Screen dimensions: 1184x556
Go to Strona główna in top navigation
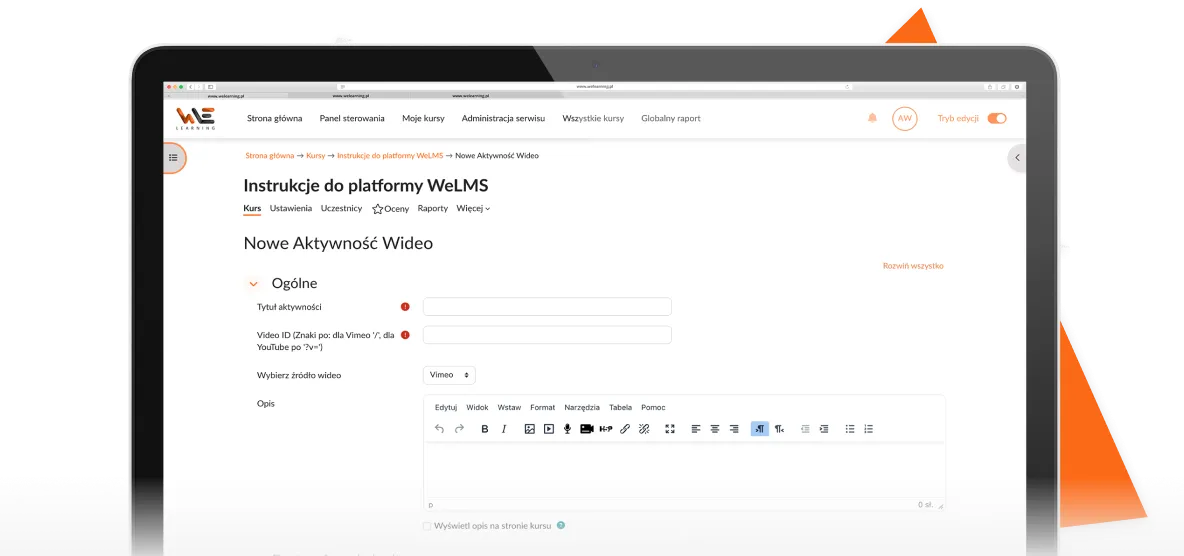(275, 119)
